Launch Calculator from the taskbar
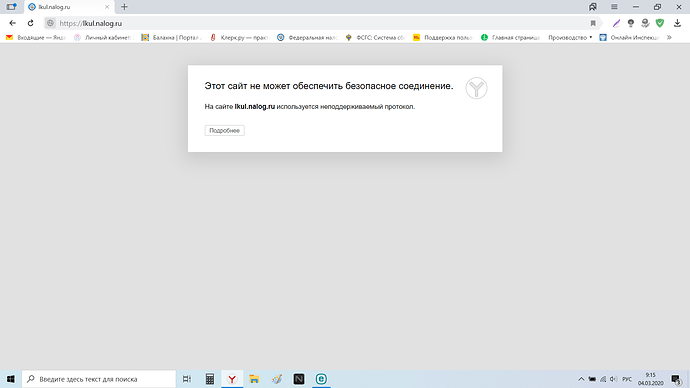 pyautogui.click(x=210, y=379)
